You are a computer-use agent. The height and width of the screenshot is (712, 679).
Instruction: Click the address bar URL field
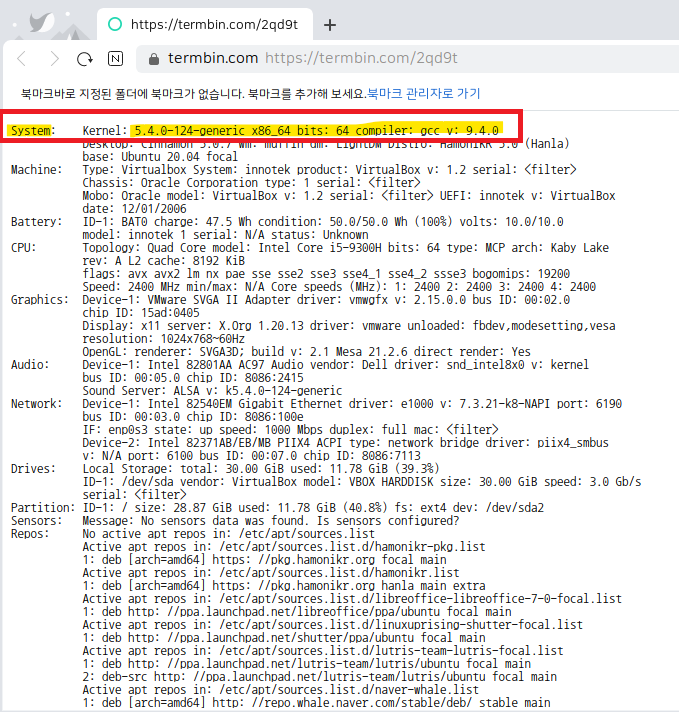click(407, 58)
